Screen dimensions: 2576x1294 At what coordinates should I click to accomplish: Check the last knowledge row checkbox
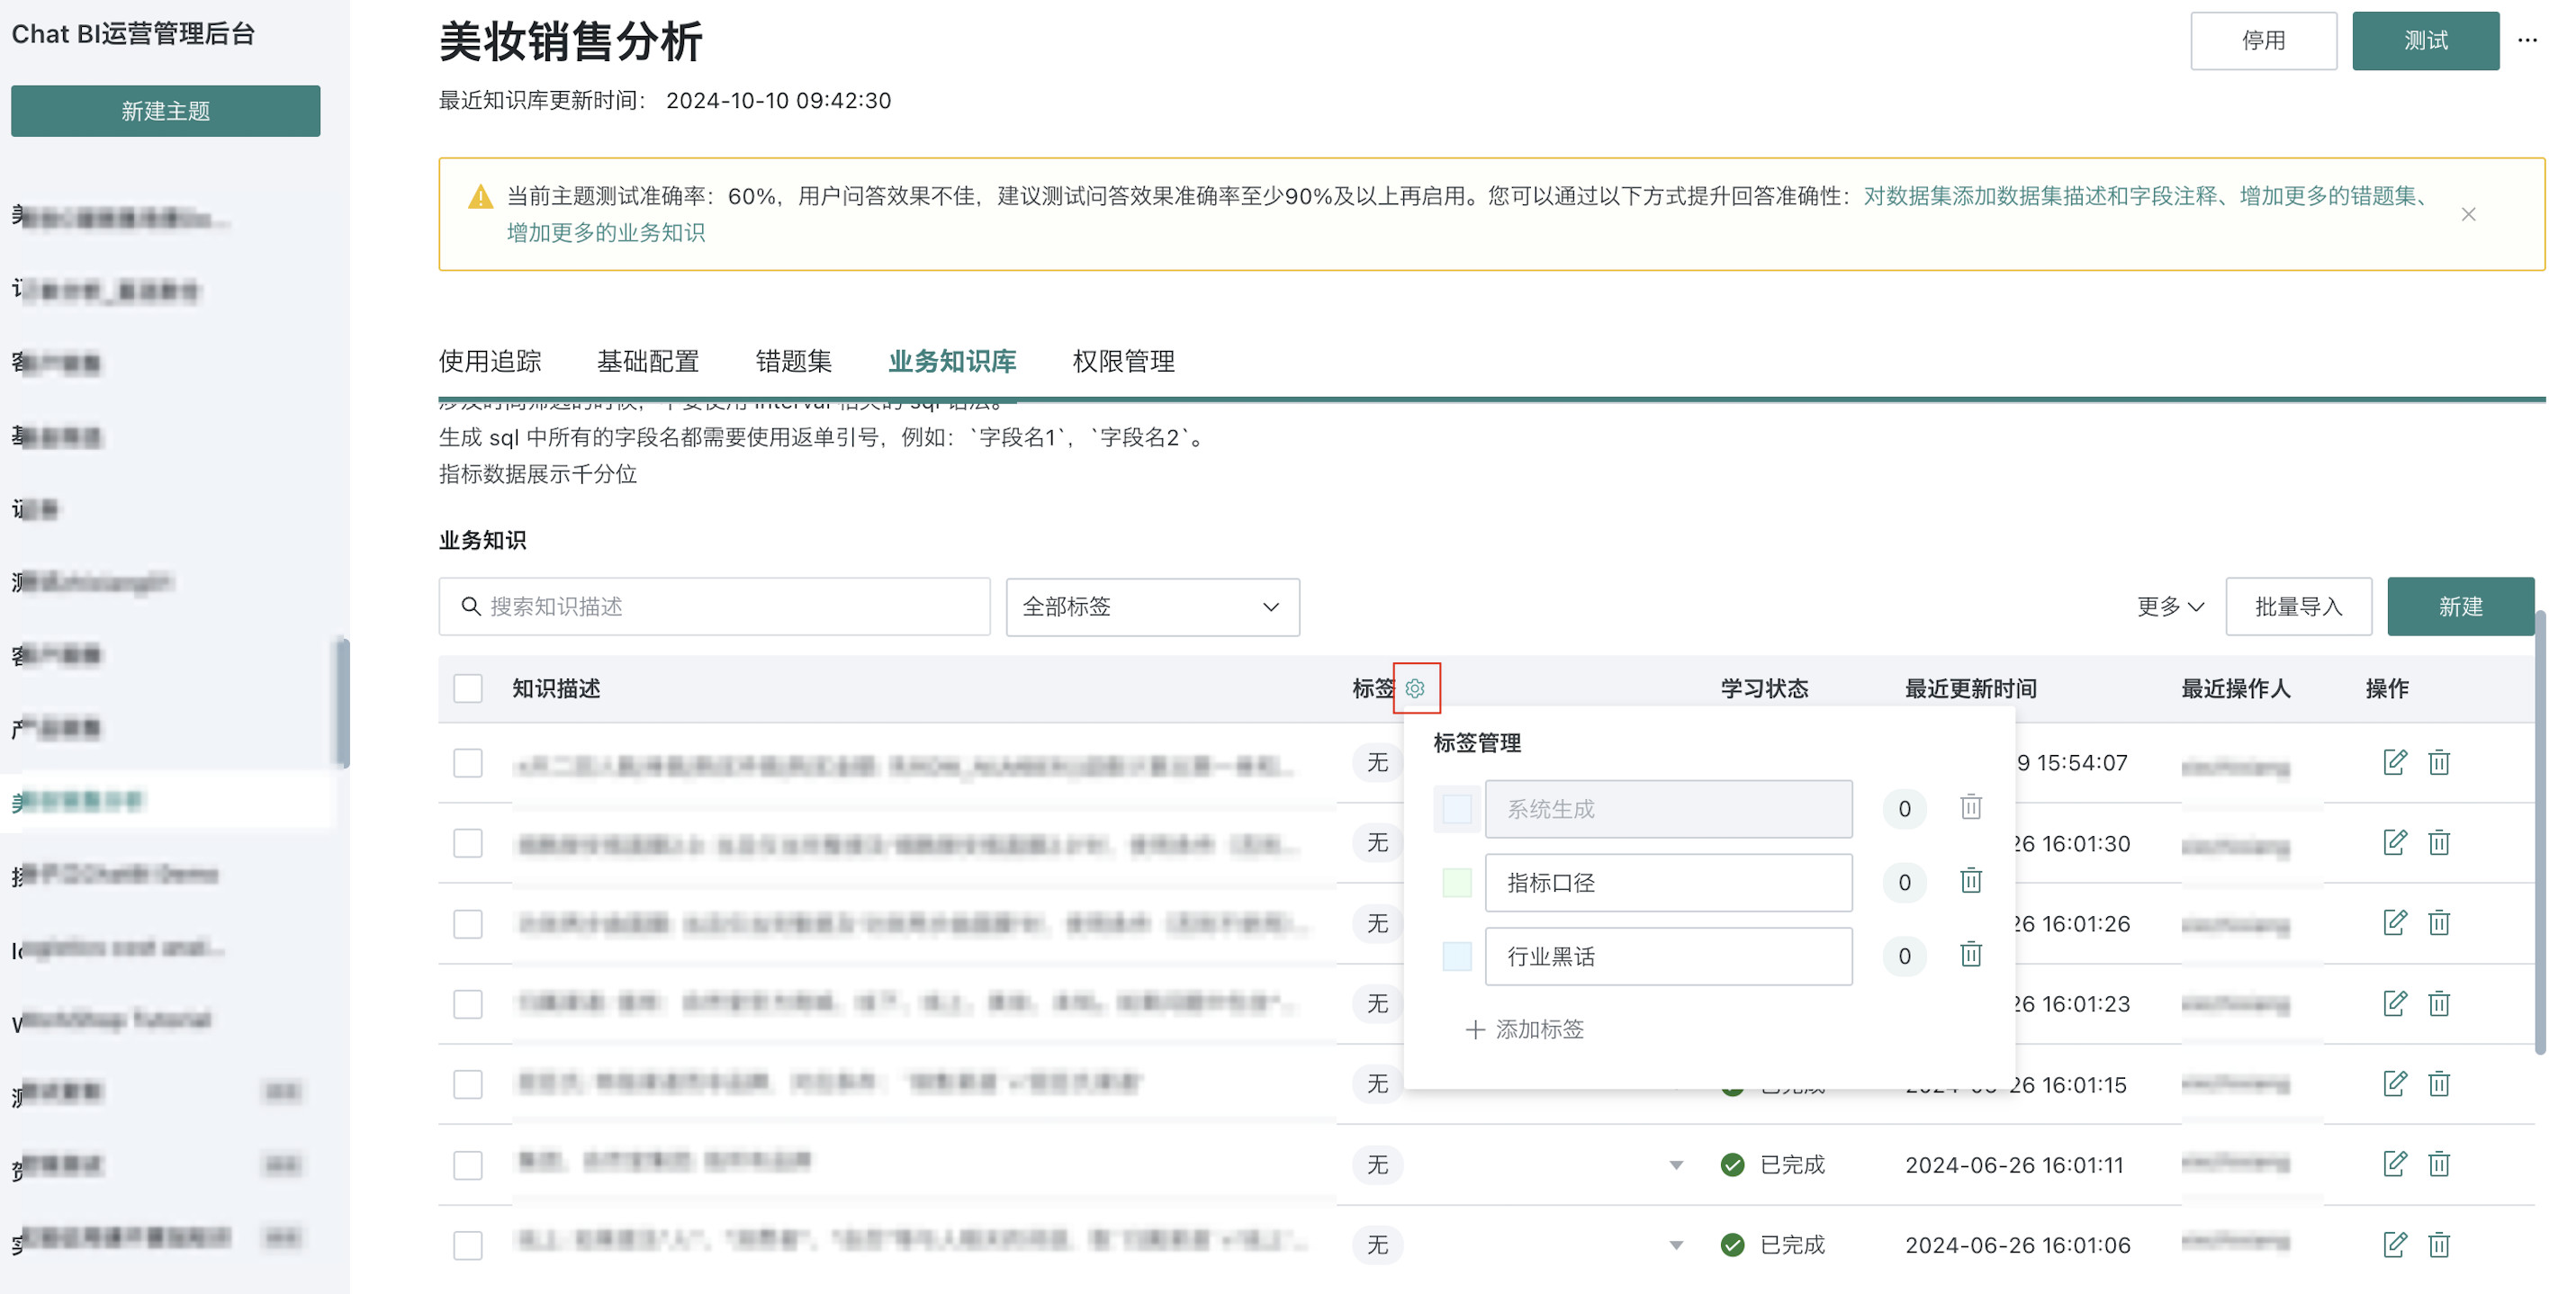click(x=468, y=1245)
